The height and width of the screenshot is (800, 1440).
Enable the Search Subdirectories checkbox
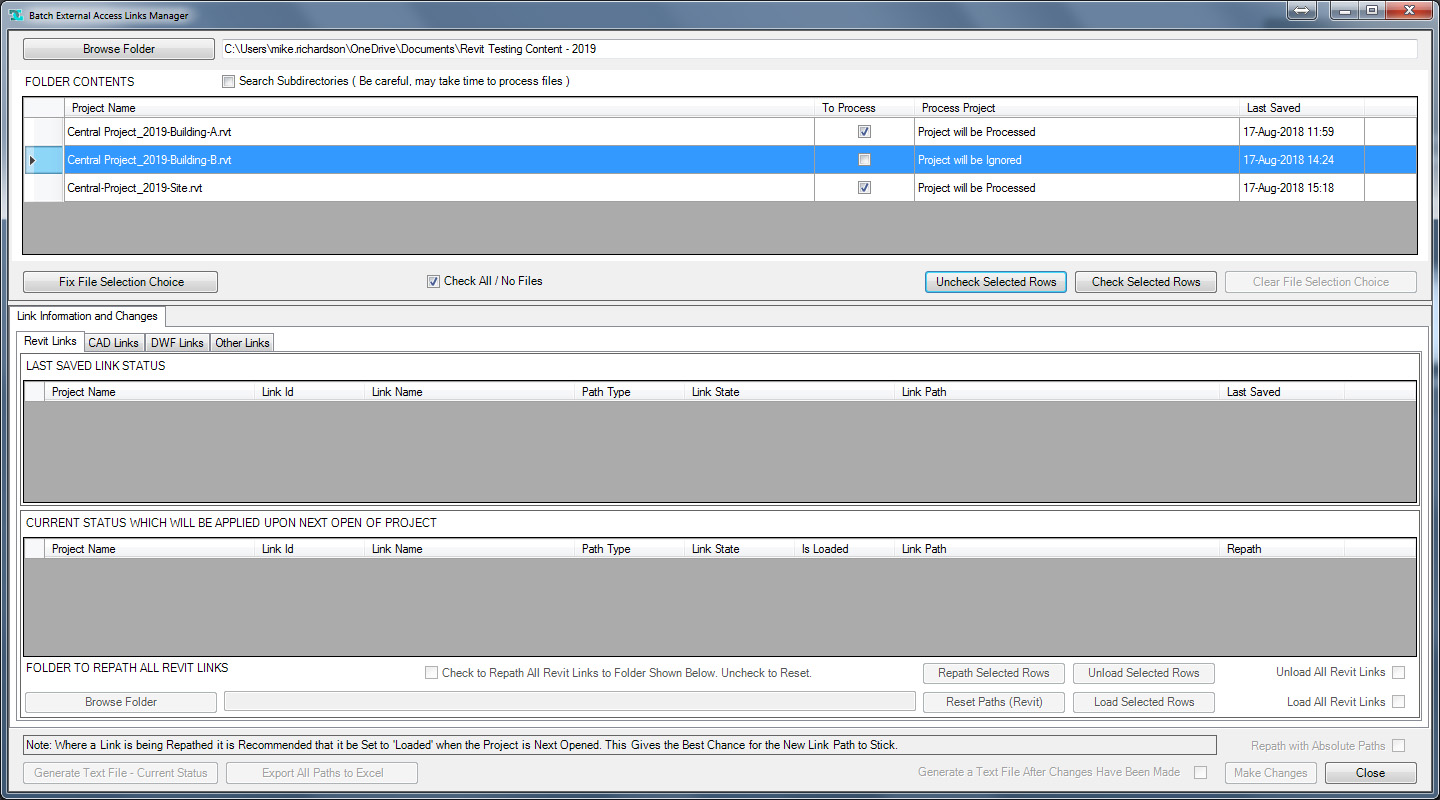click(x=228, y=81)
